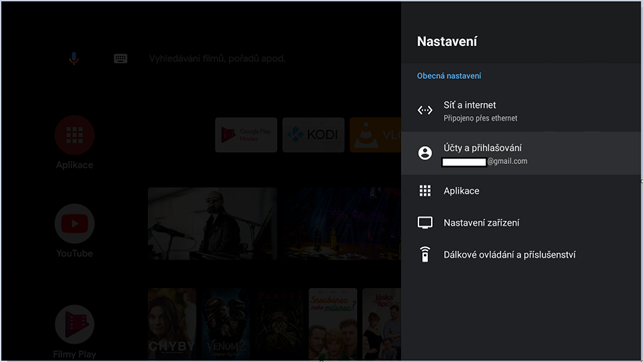643x362 pixels.
Task: Open Síť a internet settings
Action: (521, 111)
